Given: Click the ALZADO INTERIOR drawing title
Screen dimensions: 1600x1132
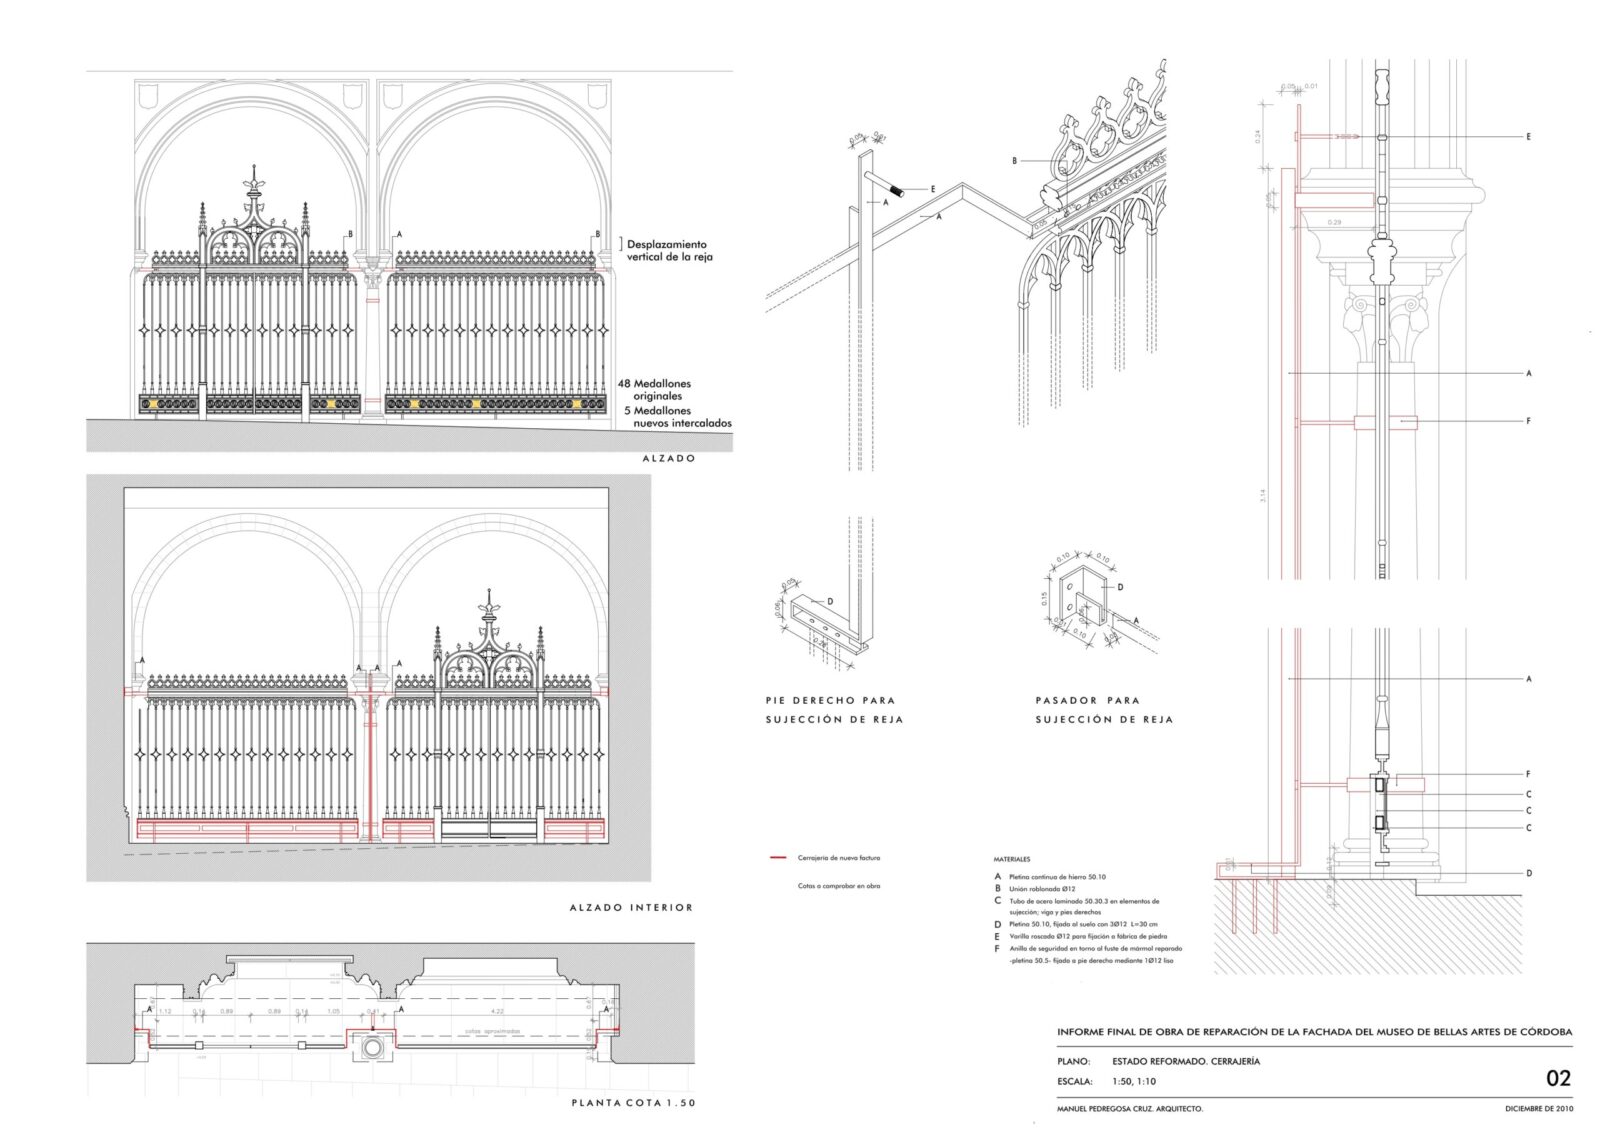Looking at the screenshot, I should coord(631,907).
